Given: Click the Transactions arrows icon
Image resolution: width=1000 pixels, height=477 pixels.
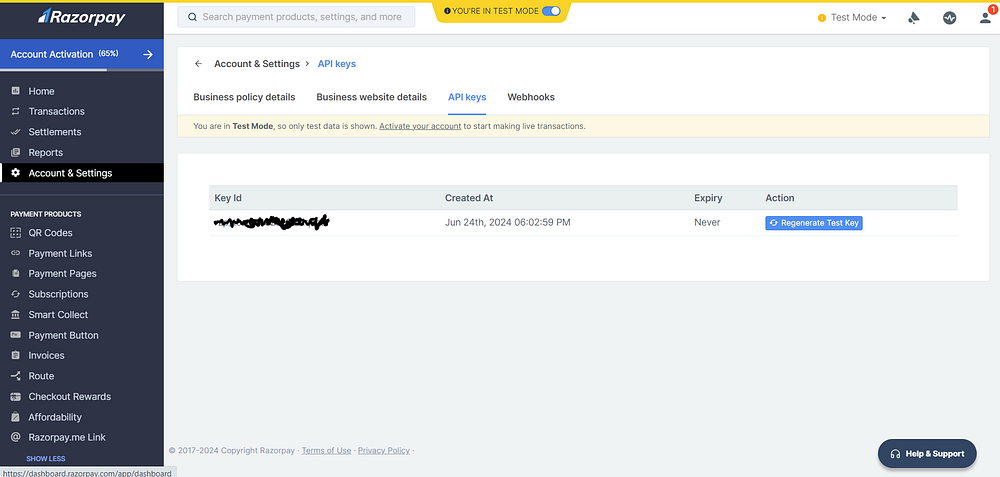Looking at the screenshot, I should (16, 112).
